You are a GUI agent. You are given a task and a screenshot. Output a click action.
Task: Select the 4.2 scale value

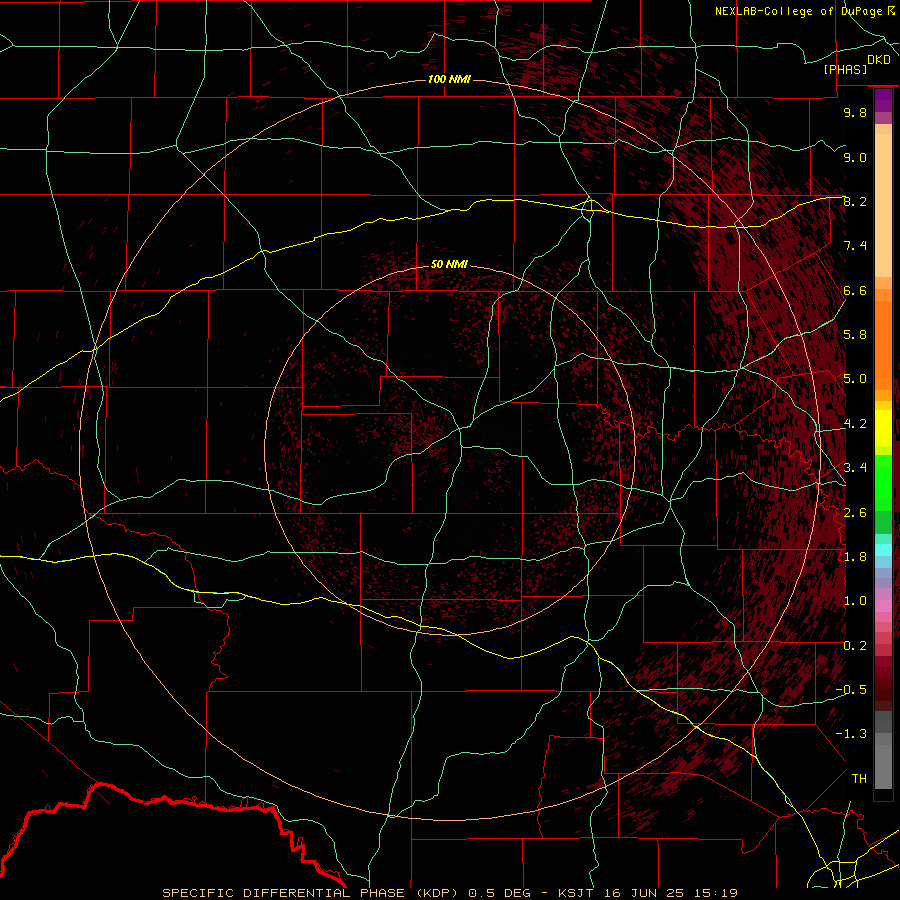pyautogui.click(x=855, y=424)
